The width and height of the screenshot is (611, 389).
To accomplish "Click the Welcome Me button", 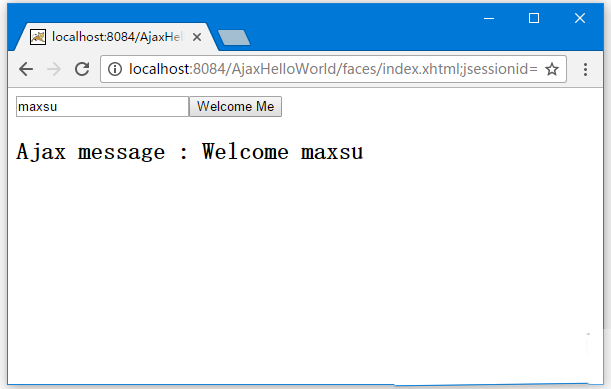I will click(235, 106).
